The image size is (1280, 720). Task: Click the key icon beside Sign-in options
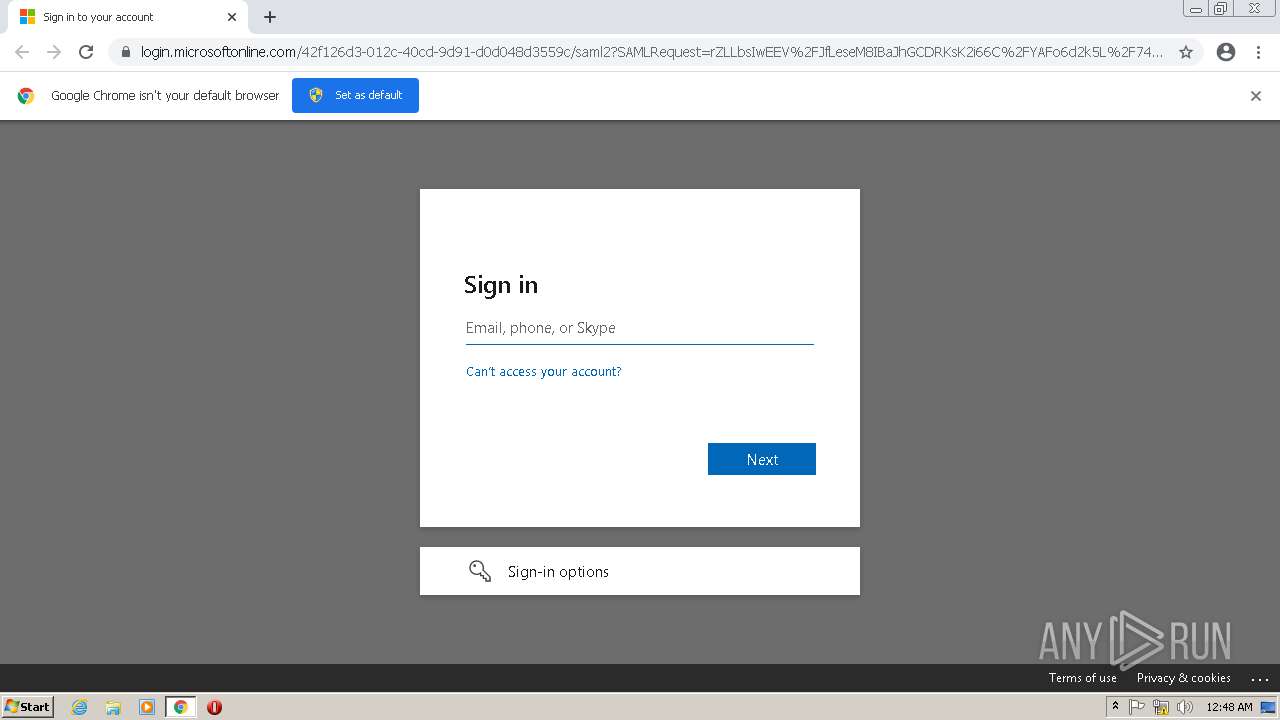click(x=480, y=571)
